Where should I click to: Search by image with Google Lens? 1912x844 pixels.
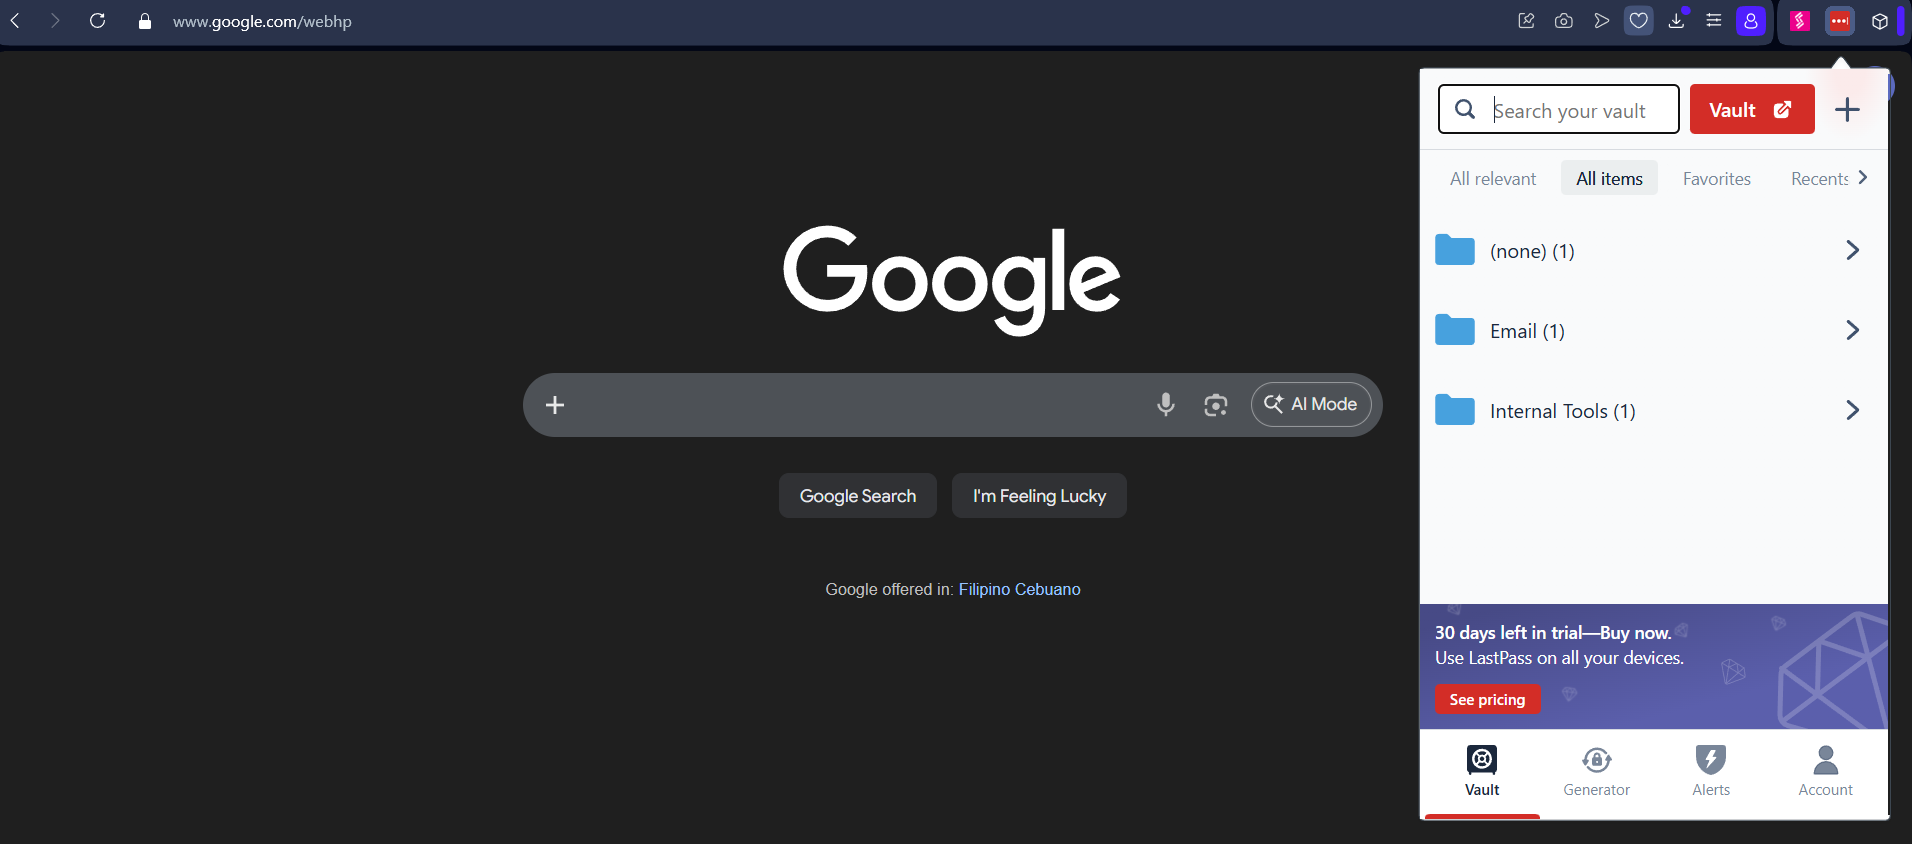1216,405
